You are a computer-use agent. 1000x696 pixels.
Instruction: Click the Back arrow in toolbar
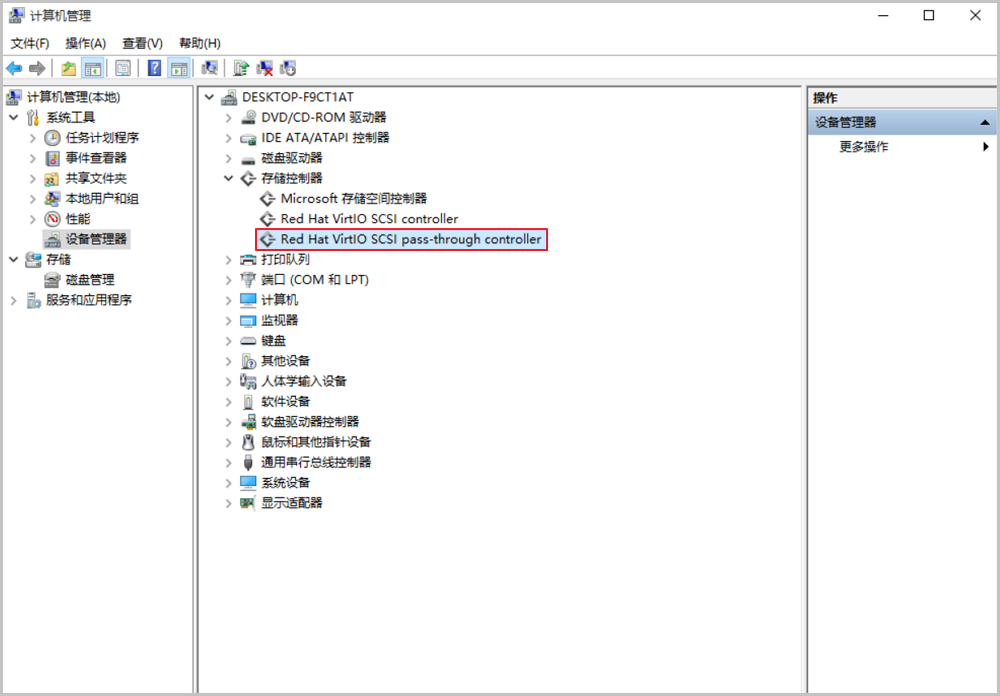click(14, 68)
